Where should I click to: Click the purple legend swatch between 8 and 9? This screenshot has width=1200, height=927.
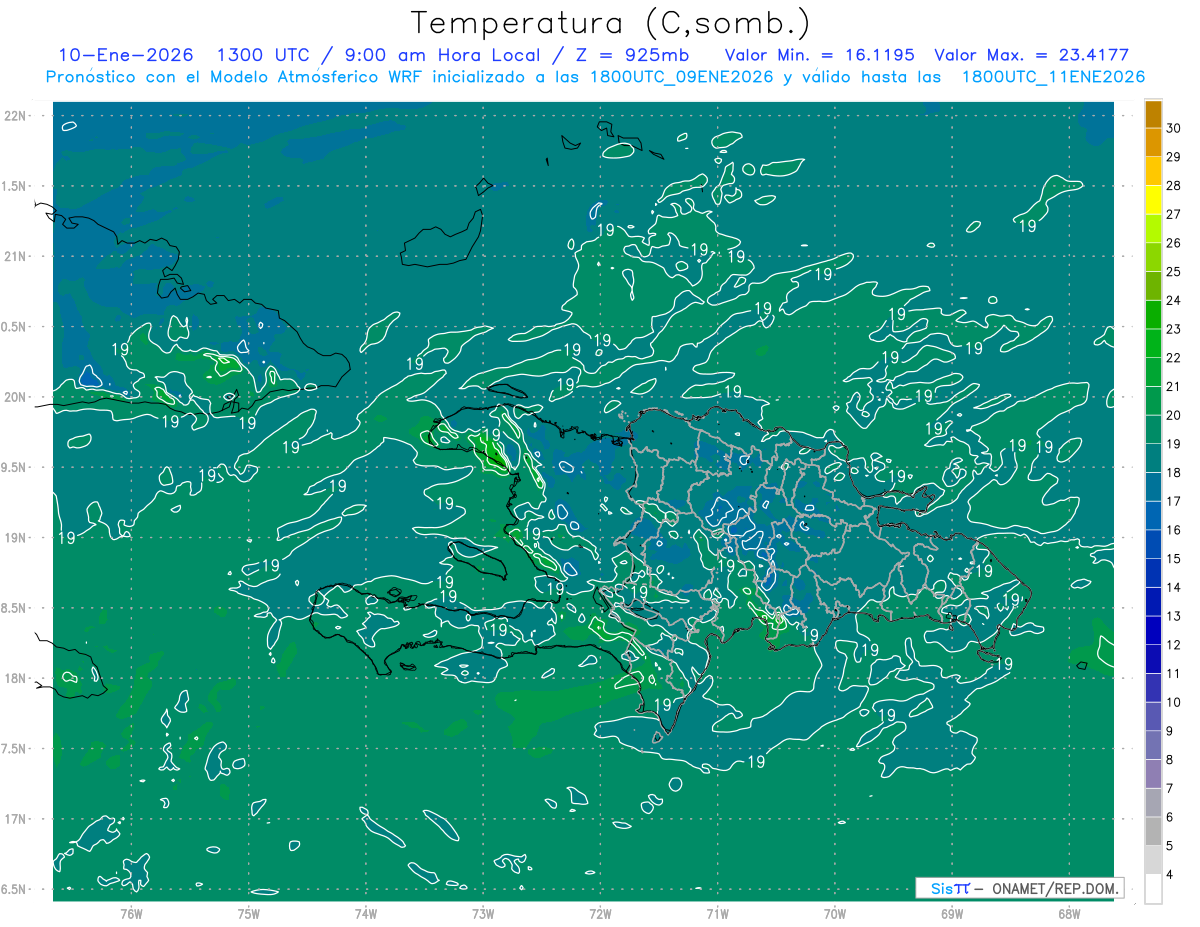[x=1153, y=746]
